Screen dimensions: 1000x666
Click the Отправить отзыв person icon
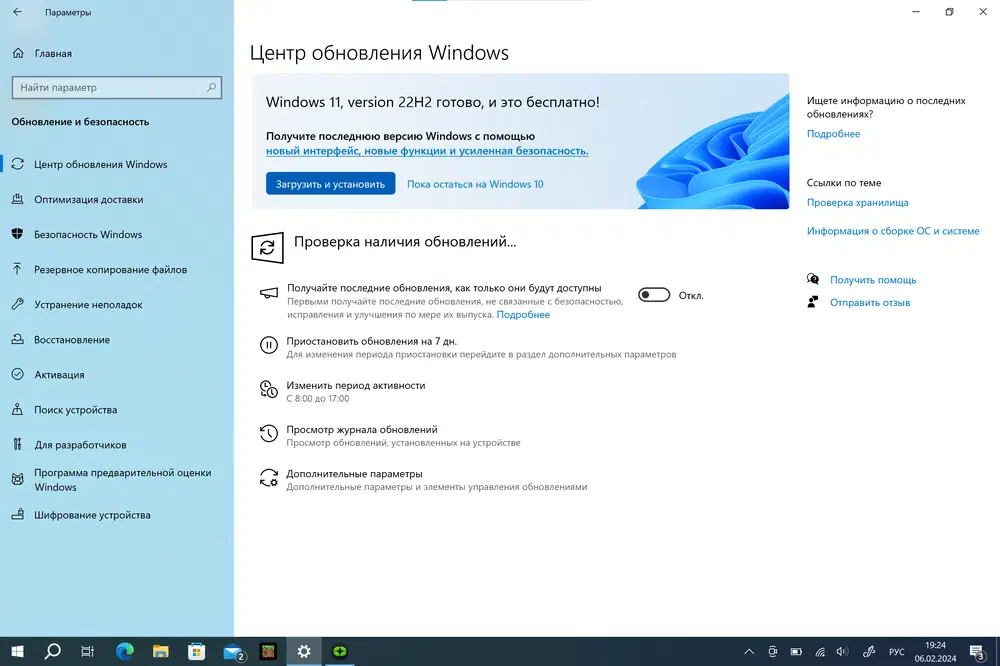coord(812,302)
